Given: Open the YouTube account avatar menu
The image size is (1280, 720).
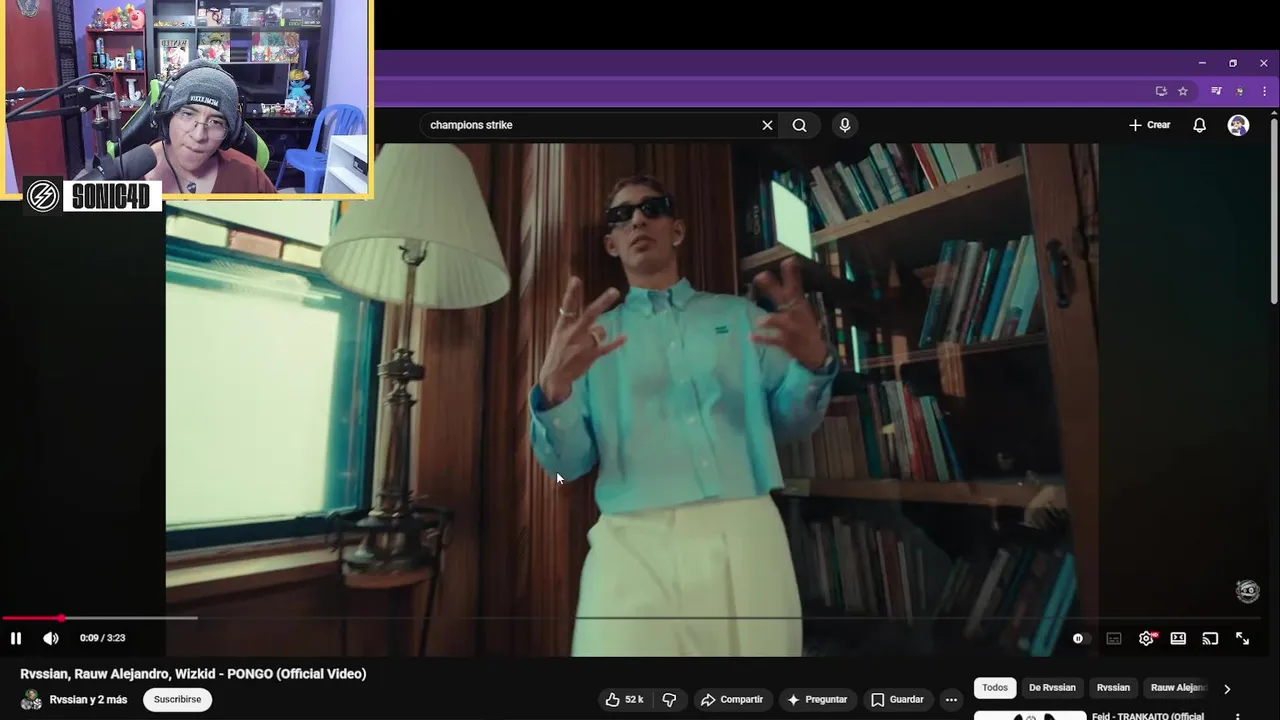Looking at the screenshot, I should coord(1238,125).
